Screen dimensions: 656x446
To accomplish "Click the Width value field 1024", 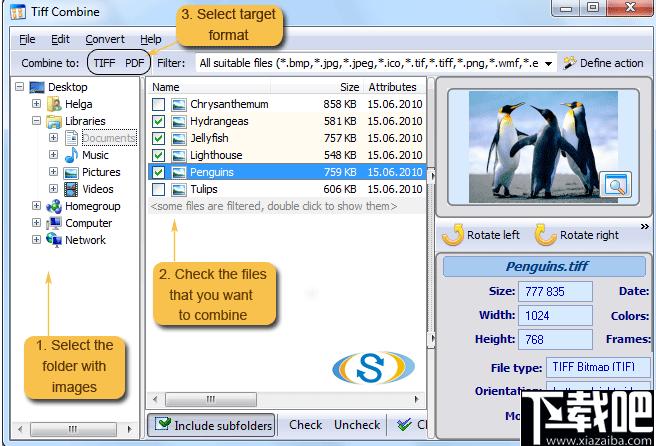I will 555,315.
